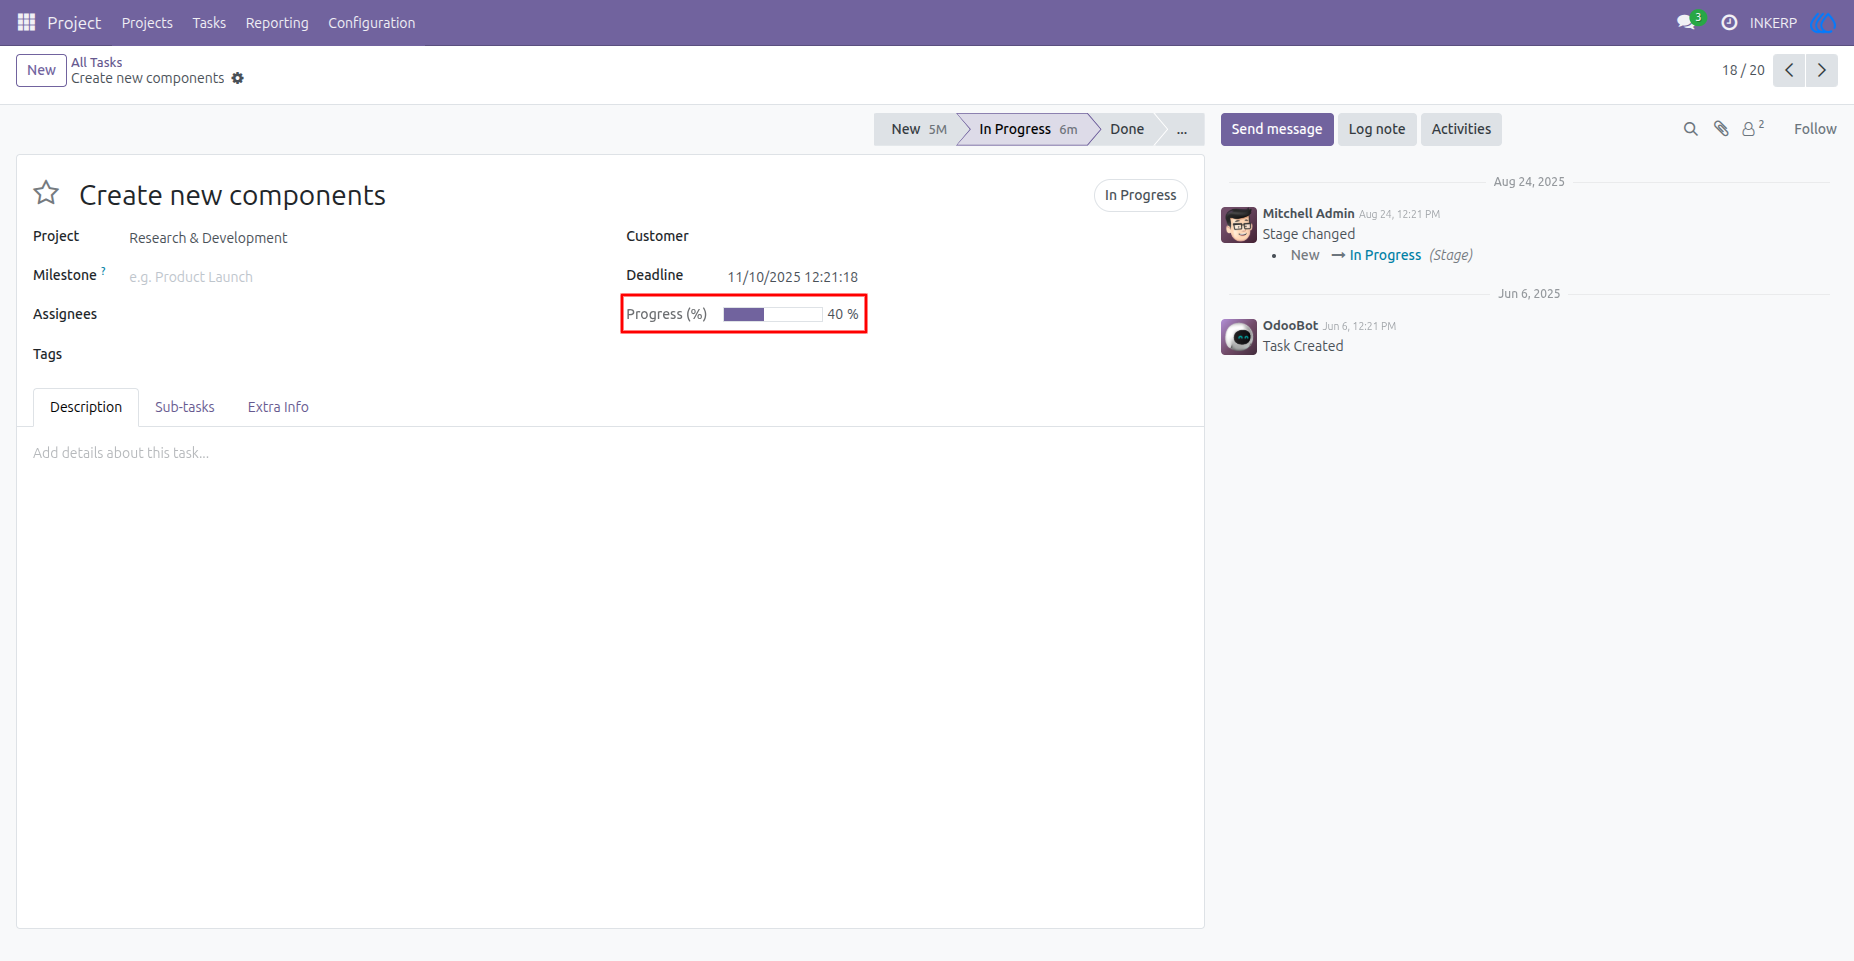1854x961 pixels.
Task: Go to next task record
Action: pos(1822,70)
